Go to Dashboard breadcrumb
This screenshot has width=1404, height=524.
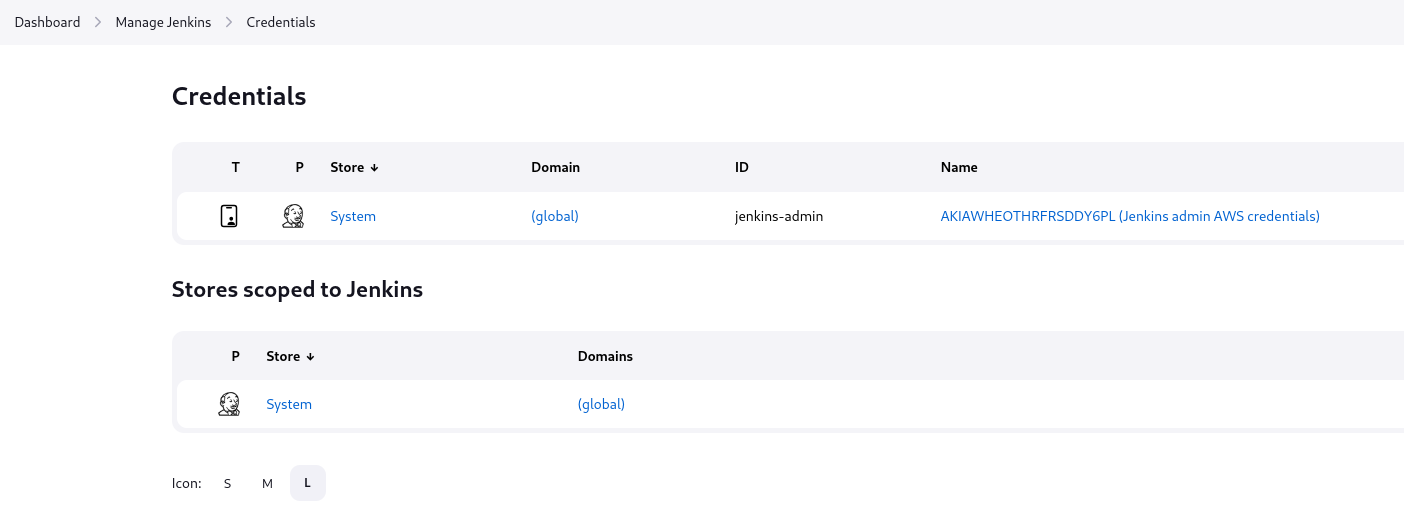click(47, 22)
